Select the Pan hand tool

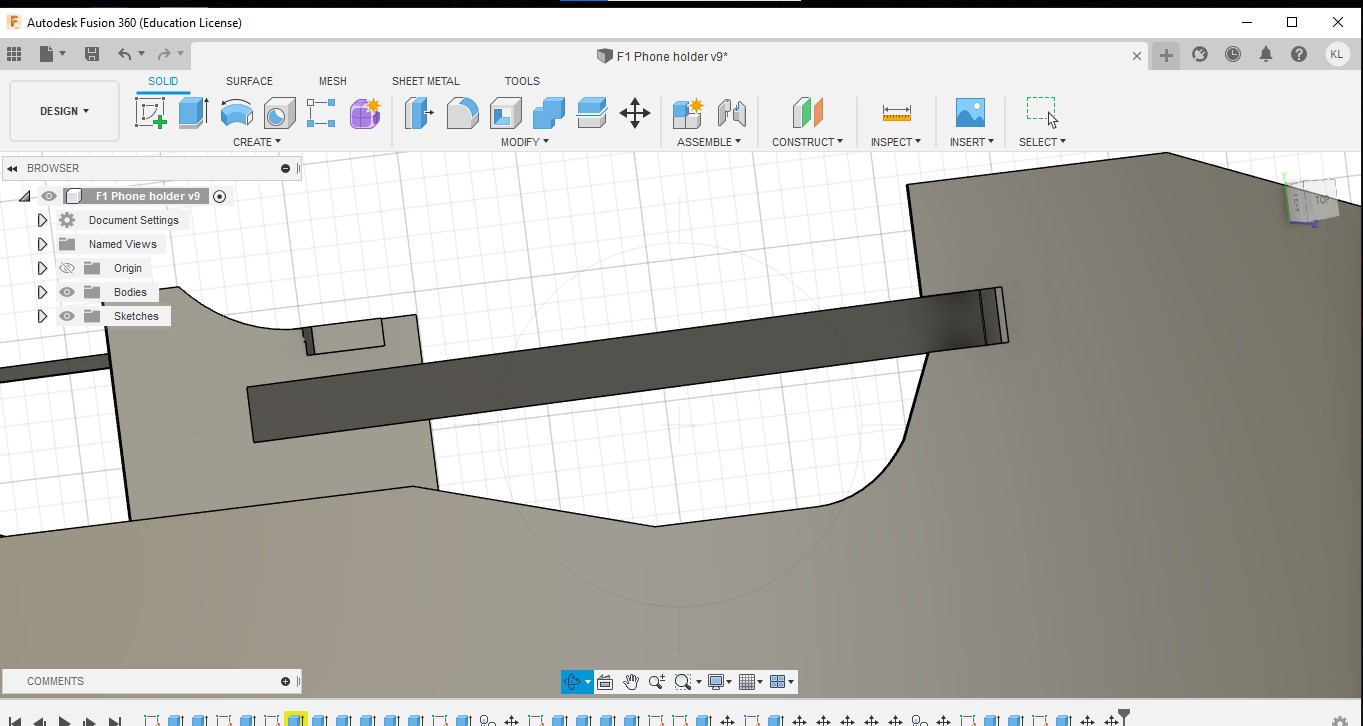coord(631,682)
